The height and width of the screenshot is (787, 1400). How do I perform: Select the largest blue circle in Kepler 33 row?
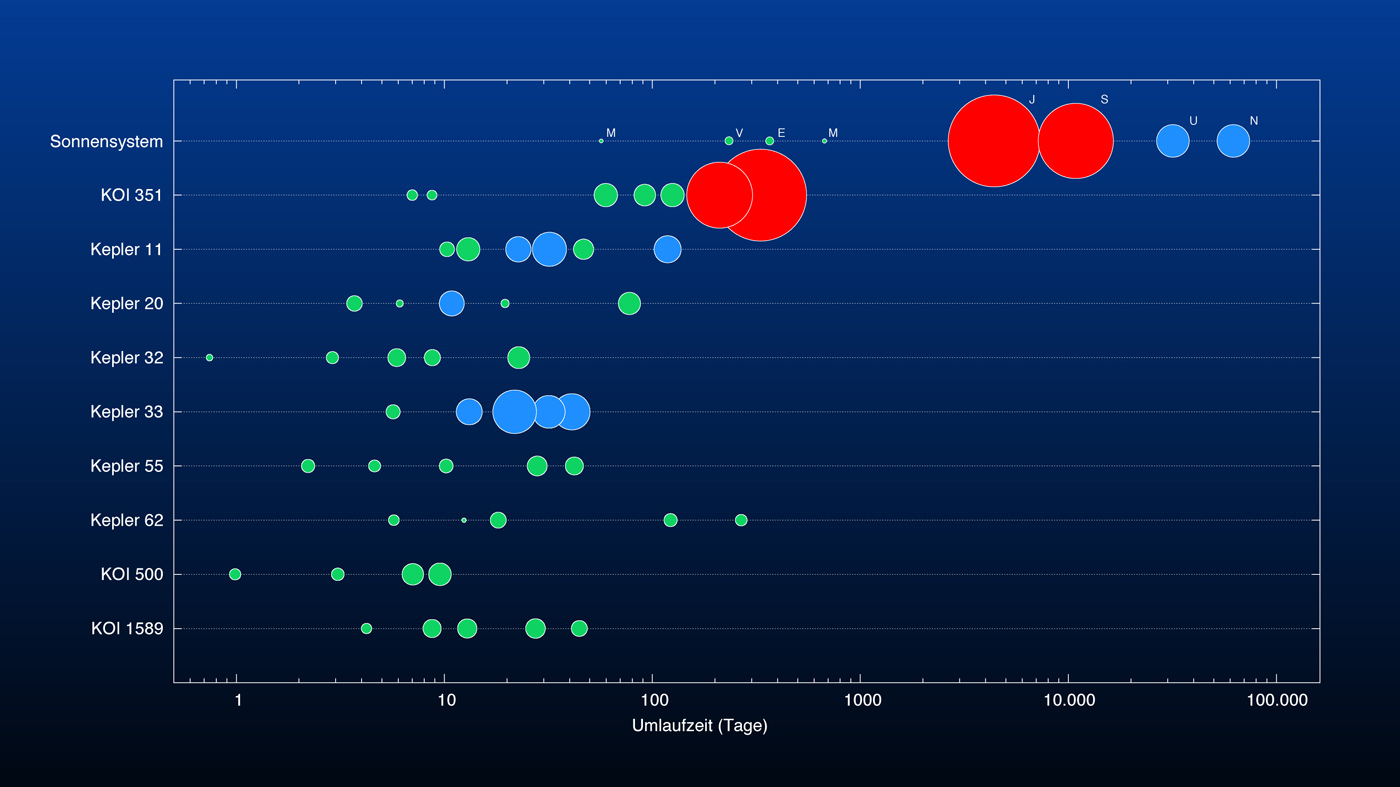coord(514,412)
